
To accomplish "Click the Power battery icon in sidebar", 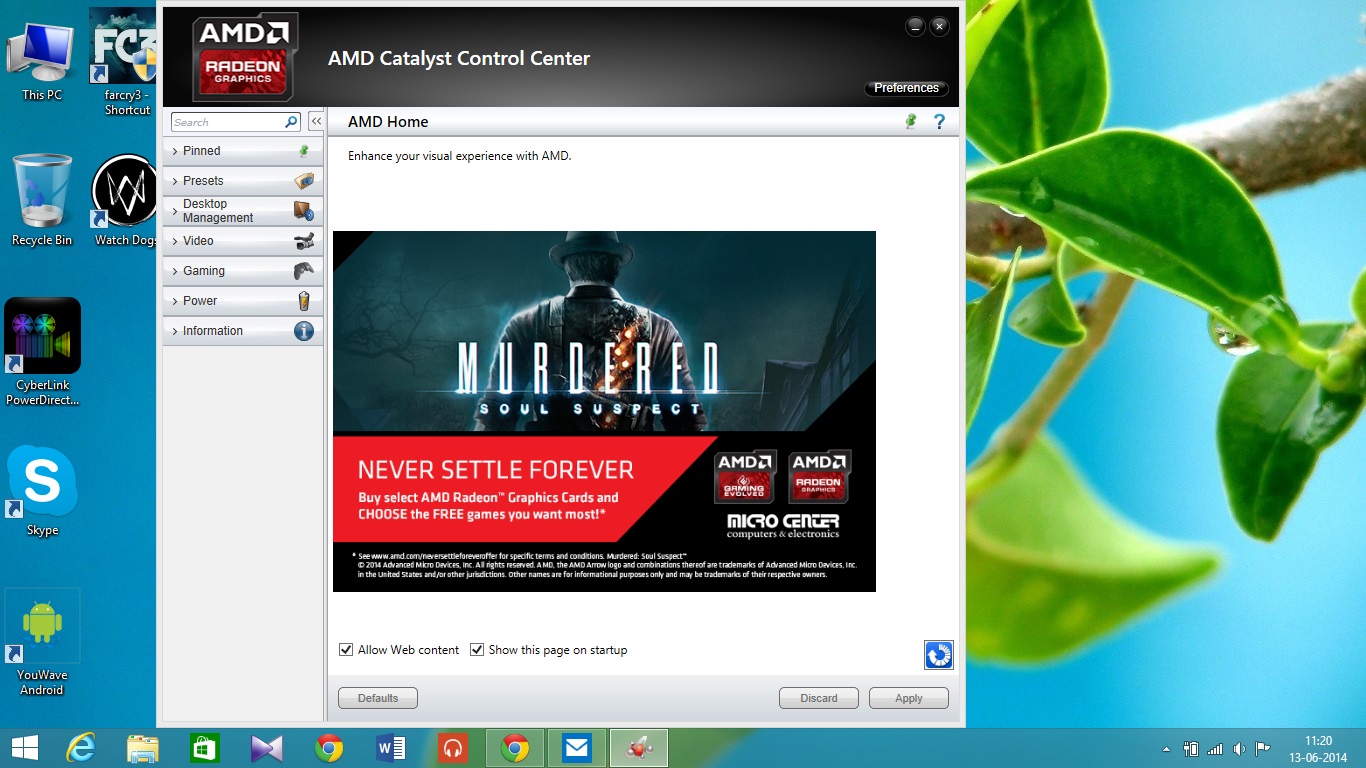I will 304,301.
